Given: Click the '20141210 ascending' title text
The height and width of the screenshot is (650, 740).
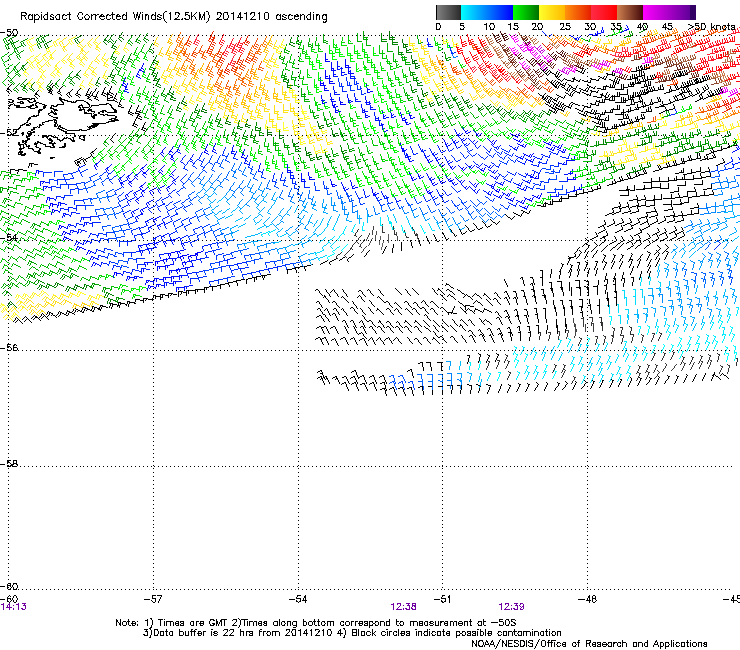Looking at the screenshot, I should point(271,17).
